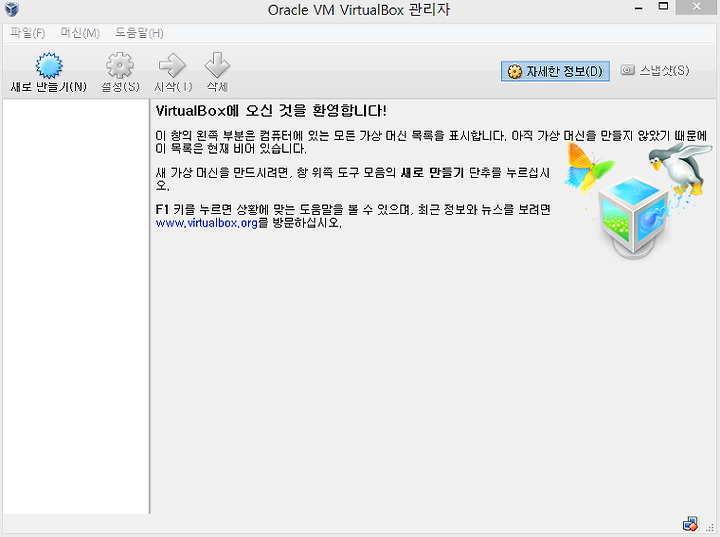Open the 파일(F) menu

(28, 33)
